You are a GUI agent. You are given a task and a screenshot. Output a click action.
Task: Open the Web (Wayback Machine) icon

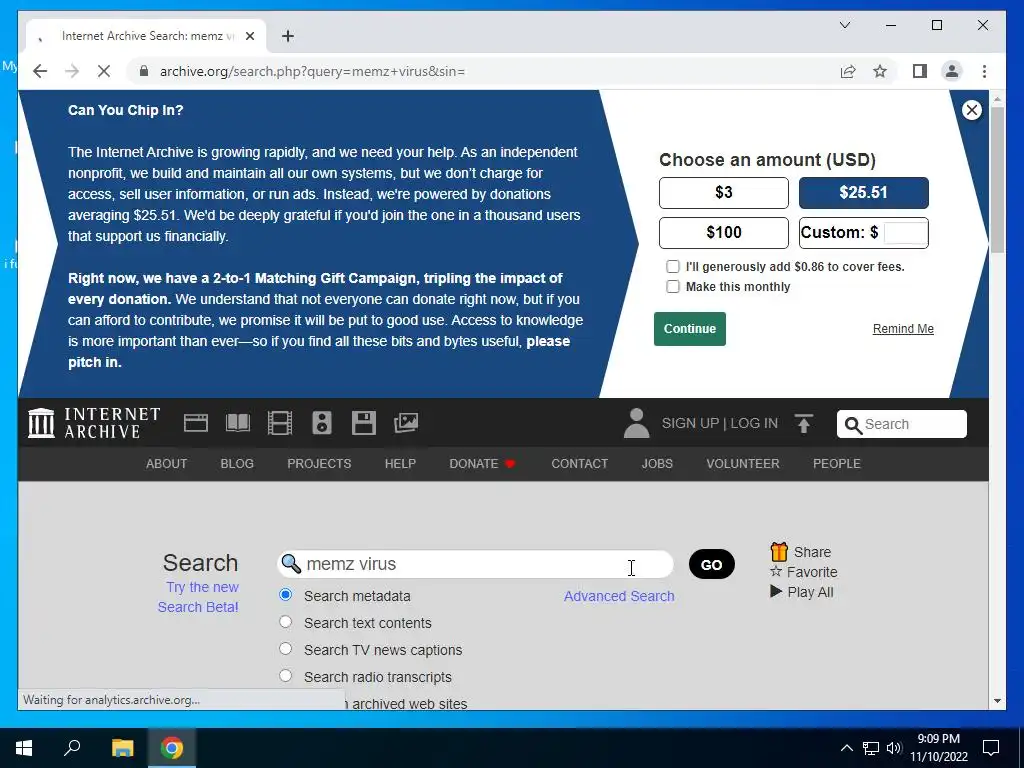(195, 423)
